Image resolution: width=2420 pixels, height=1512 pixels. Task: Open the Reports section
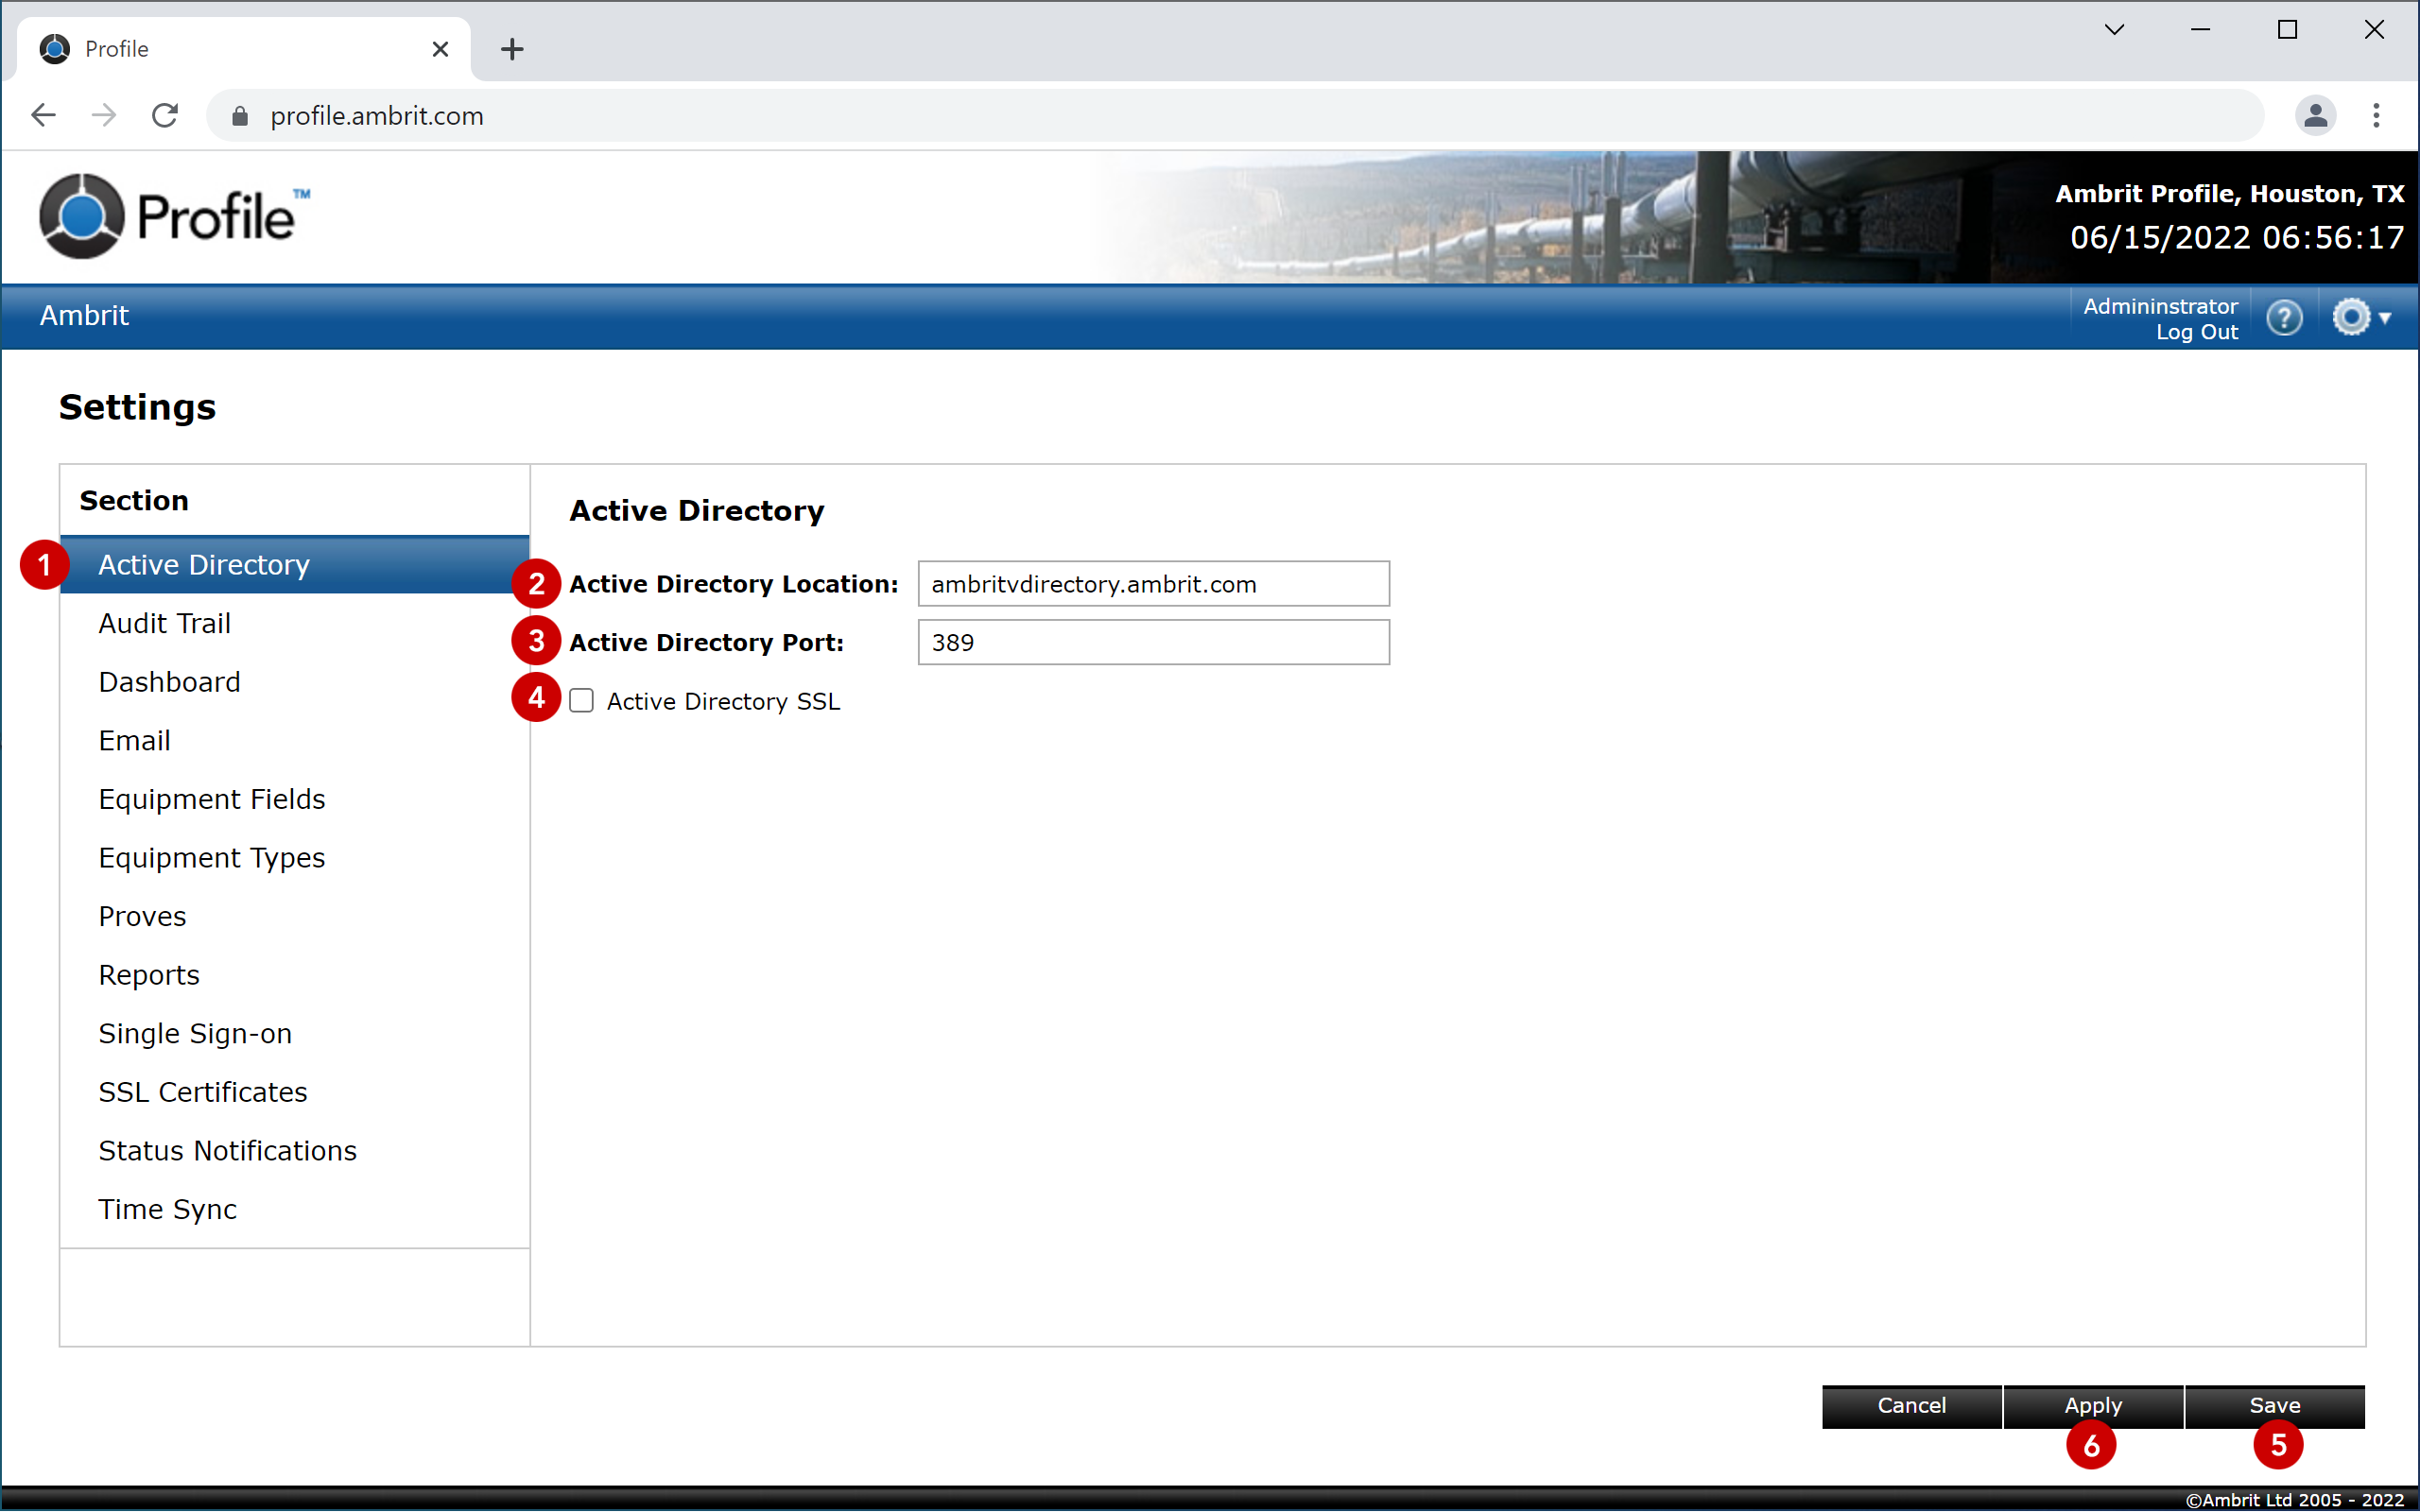[x=295, y=975]
